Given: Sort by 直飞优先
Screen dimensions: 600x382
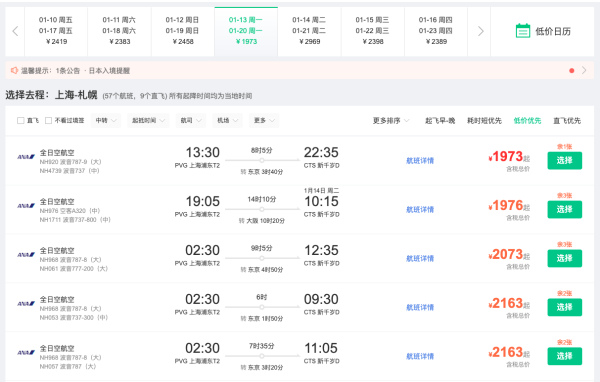Looking at the screenshot, I should pos(567,121).
